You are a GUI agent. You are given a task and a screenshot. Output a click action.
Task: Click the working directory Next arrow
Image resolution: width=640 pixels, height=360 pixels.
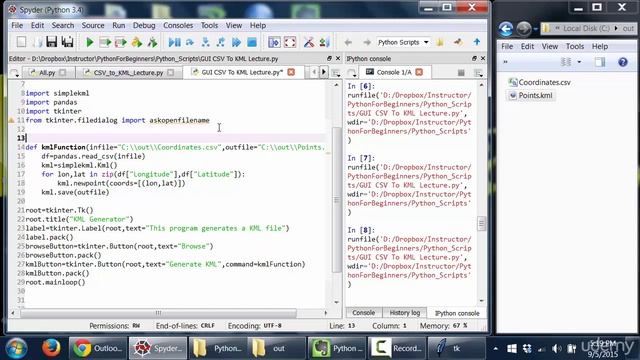pos(367,42)
